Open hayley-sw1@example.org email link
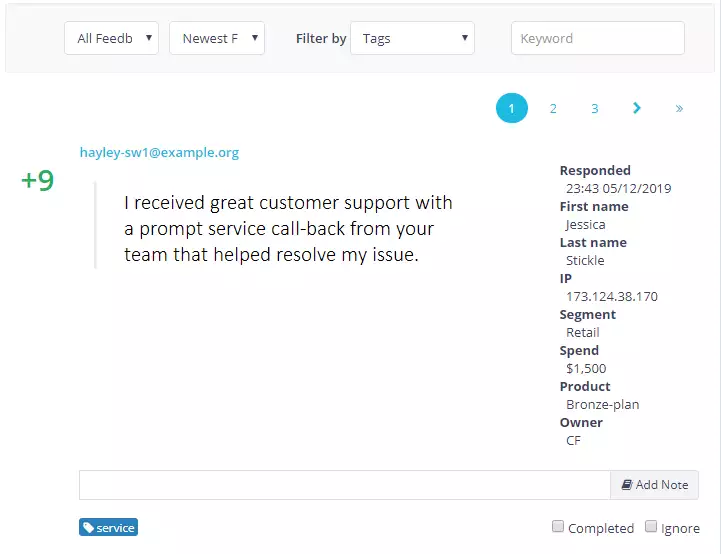 pyautogui.click(x=159, y=152)
